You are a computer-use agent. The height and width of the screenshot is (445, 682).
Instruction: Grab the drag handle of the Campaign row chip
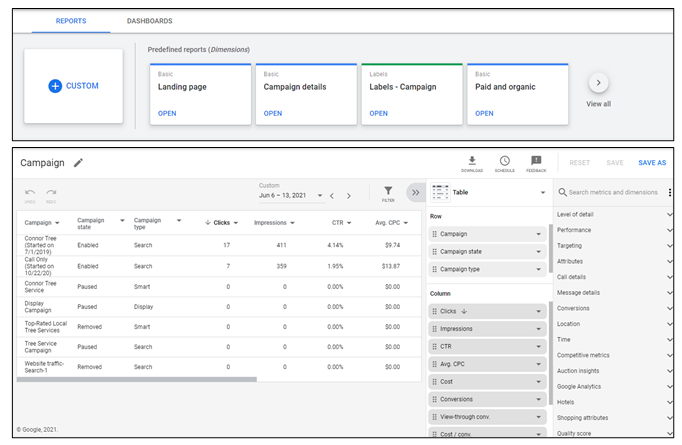tap(434, 234)
